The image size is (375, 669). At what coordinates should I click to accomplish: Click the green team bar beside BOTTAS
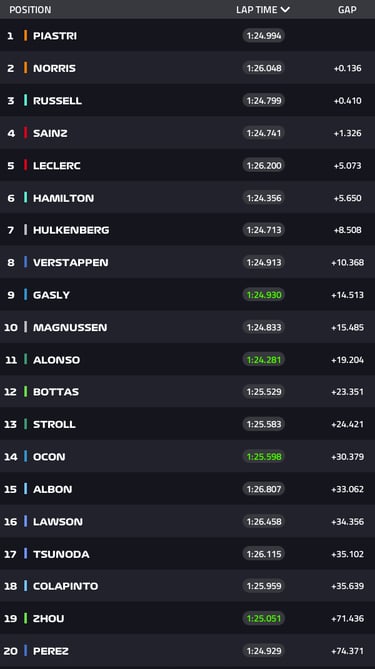pyautogui.click(x=26, y=392)
